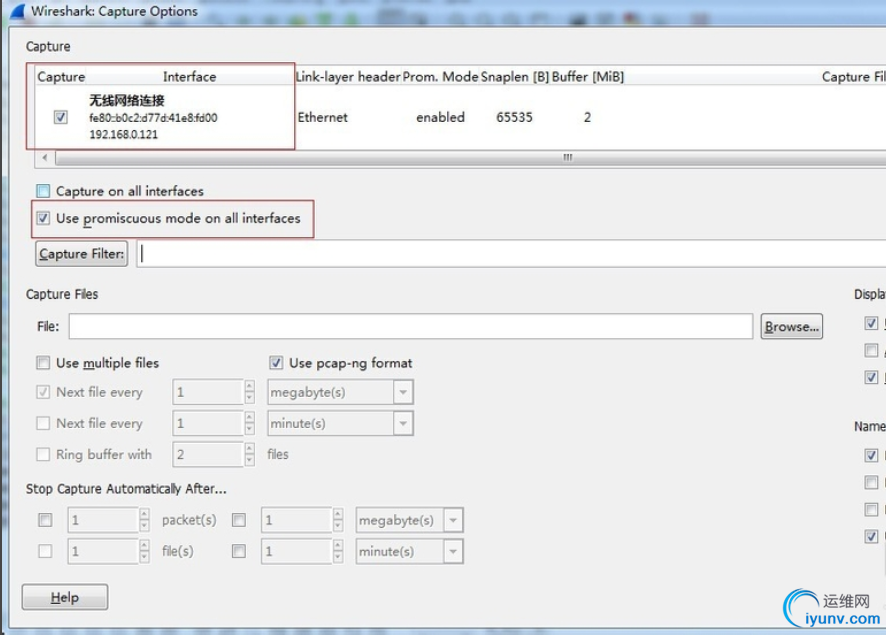Click the Browse... button
The width and height of the screenshot is (886, 635).
point(791,327)
